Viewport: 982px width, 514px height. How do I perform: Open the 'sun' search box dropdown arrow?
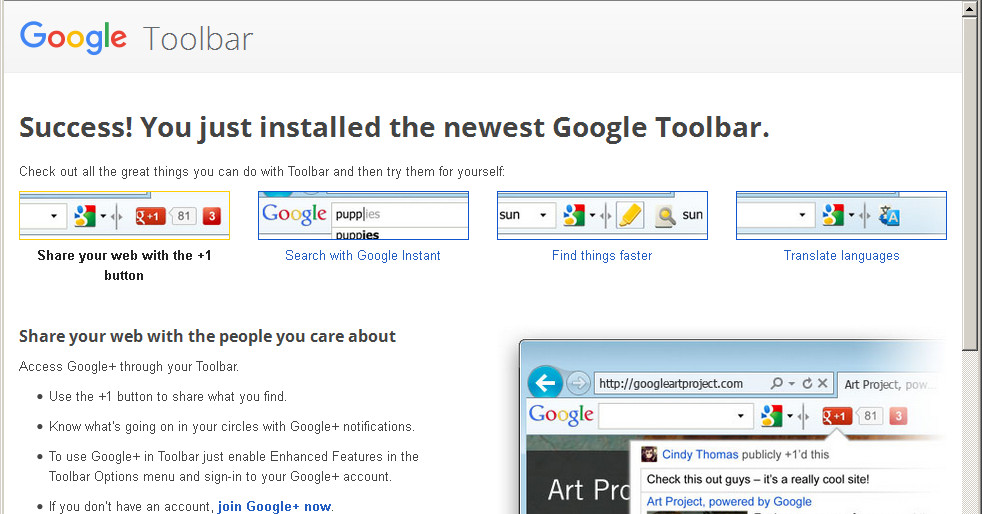tap(543, 215)
